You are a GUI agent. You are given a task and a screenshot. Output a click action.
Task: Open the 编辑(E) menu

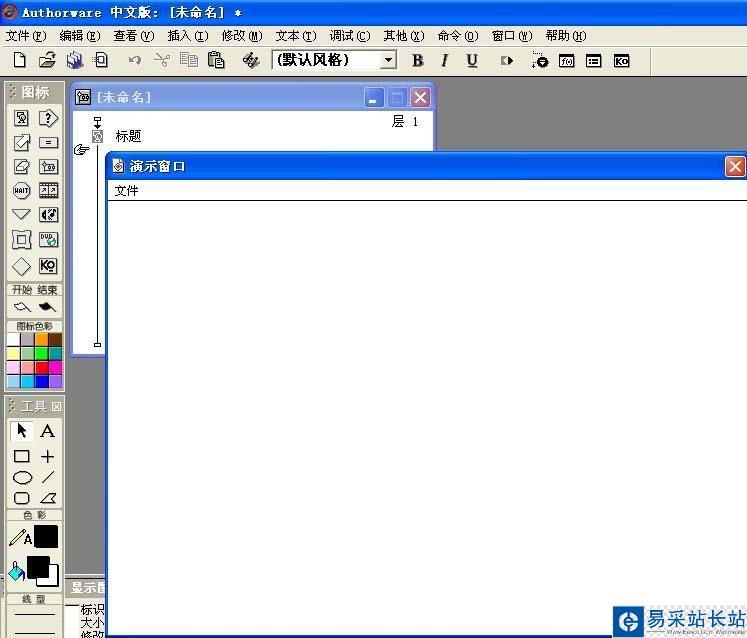coord(80,36)
